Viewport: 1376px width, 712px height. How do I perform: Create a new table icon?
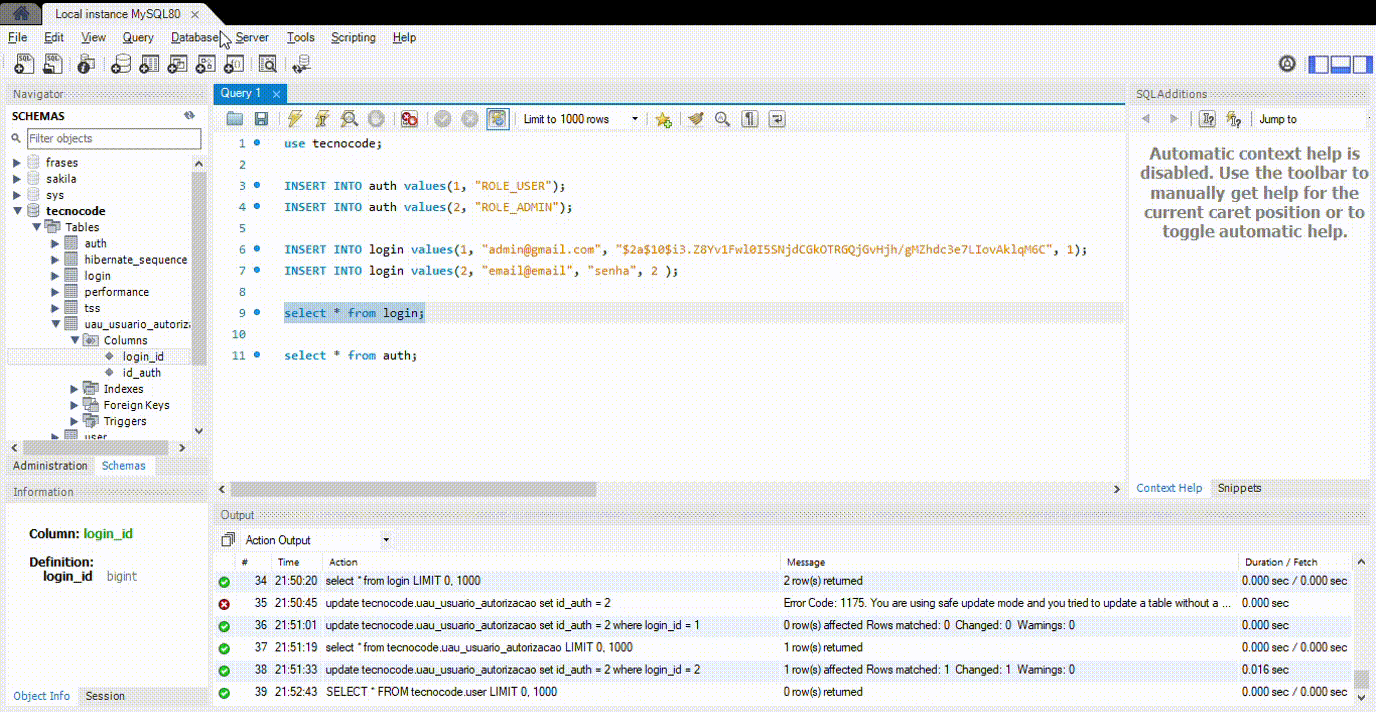(x=149, y=65)
